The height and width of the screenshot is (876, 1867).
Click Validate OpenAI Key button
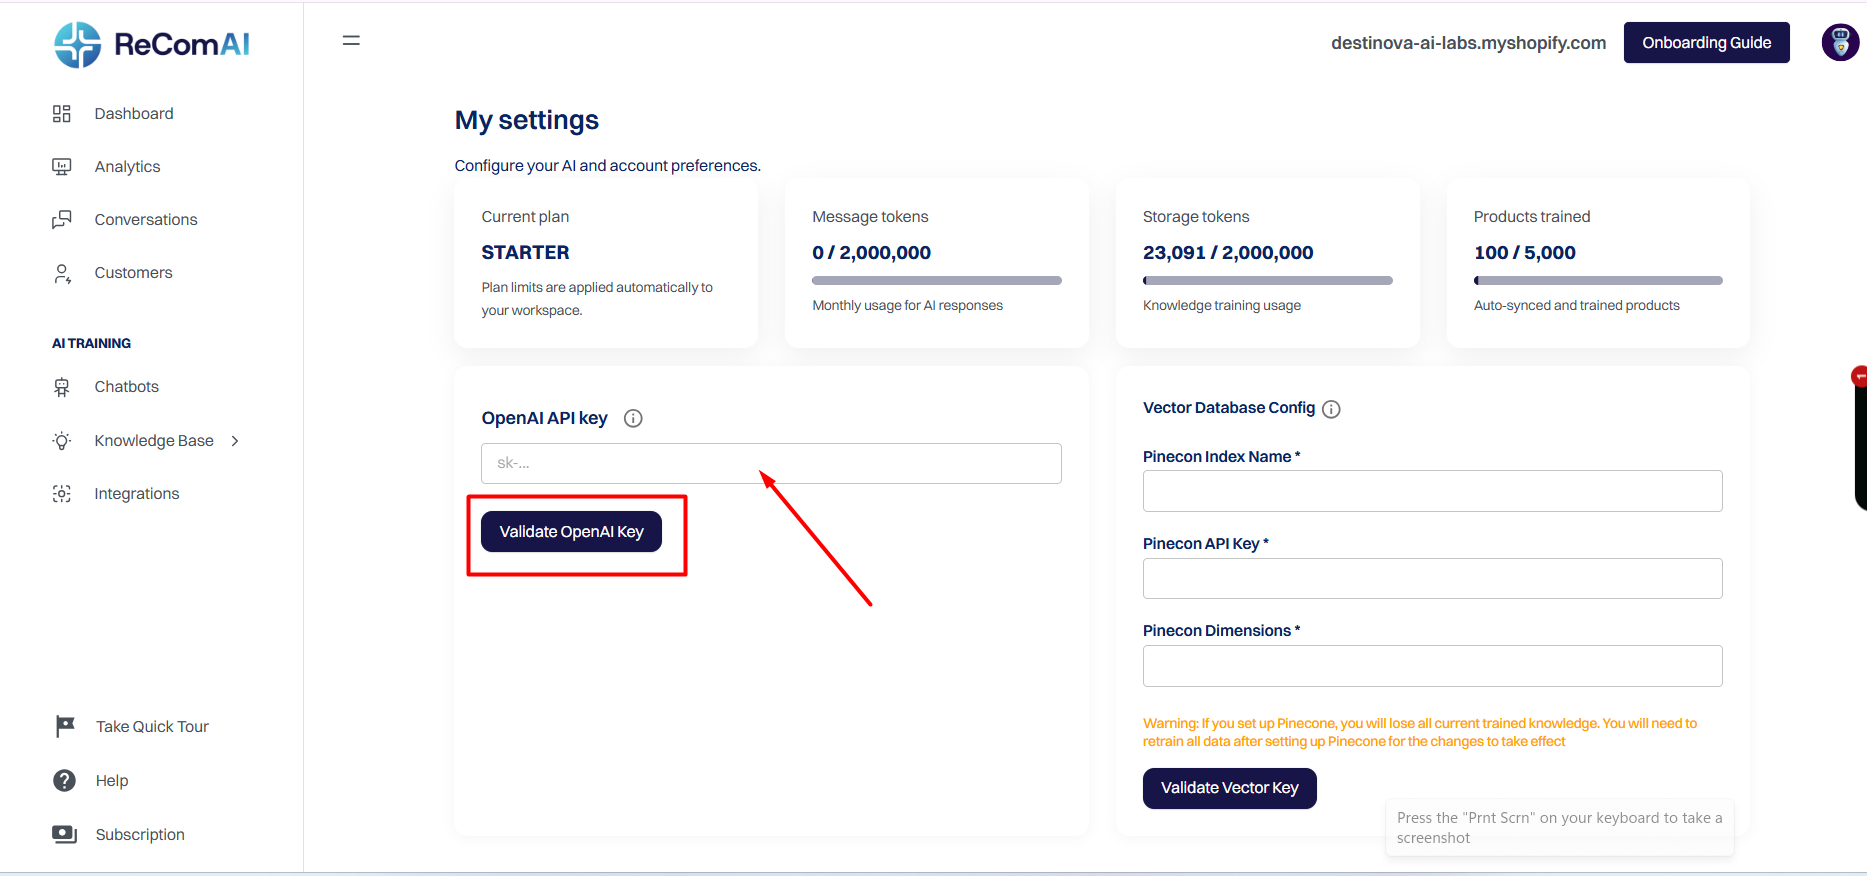point(571,532)
